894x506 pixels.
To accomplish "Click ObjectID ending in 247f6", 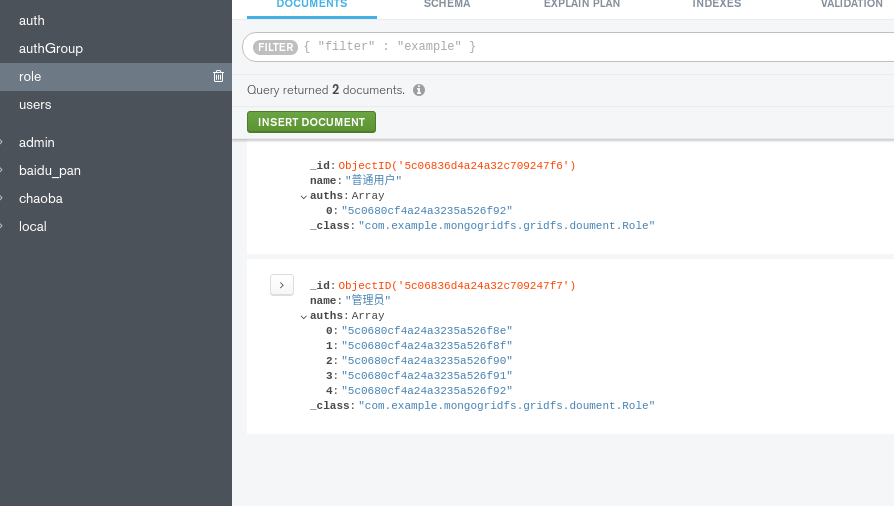I will click(x=457, y=165).
